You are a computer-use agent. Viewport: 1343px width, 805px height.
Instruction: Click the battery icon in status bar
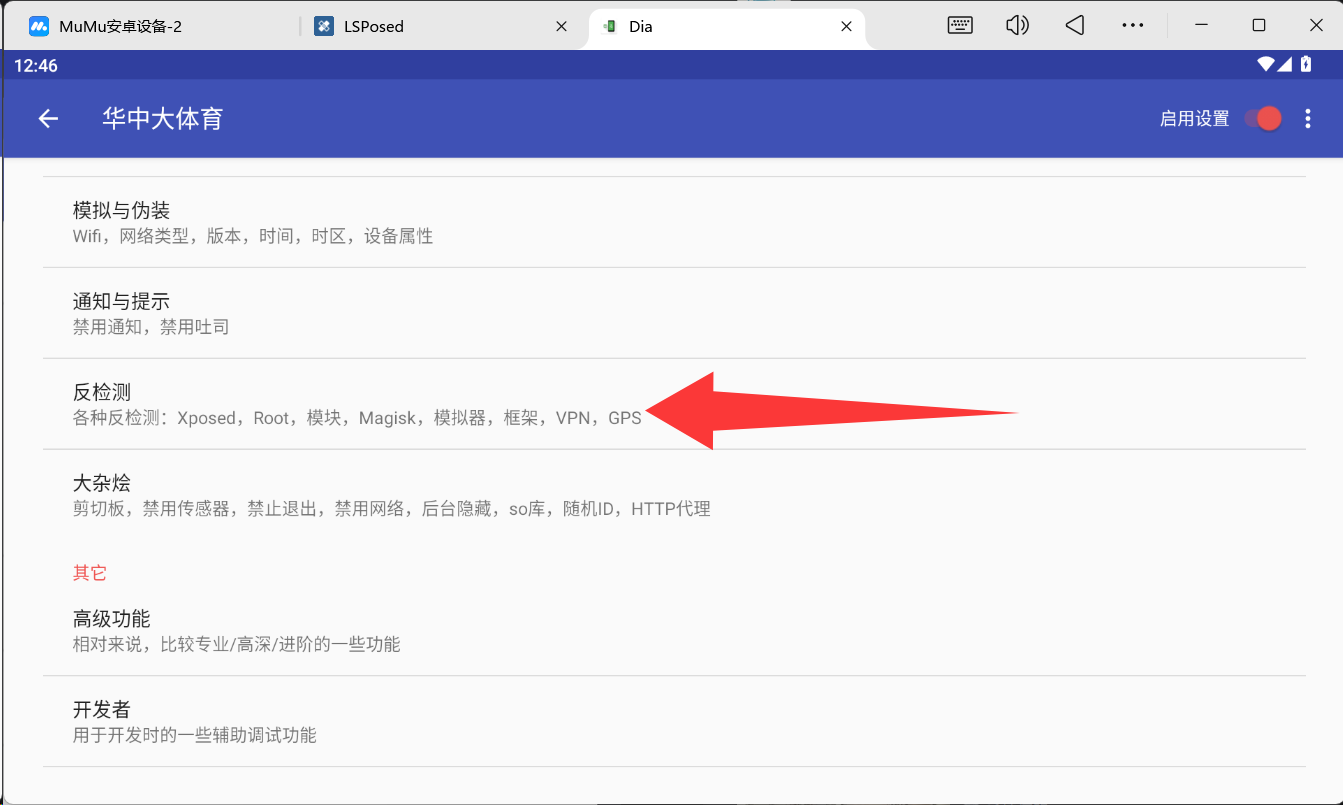point(1305,65)
